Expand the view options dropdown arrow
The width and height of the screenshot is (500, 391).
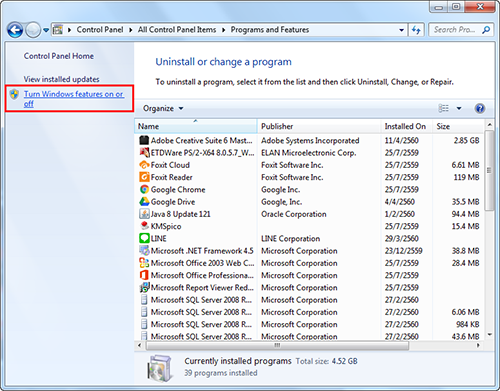pyautogui.click(x=459, y=108)
